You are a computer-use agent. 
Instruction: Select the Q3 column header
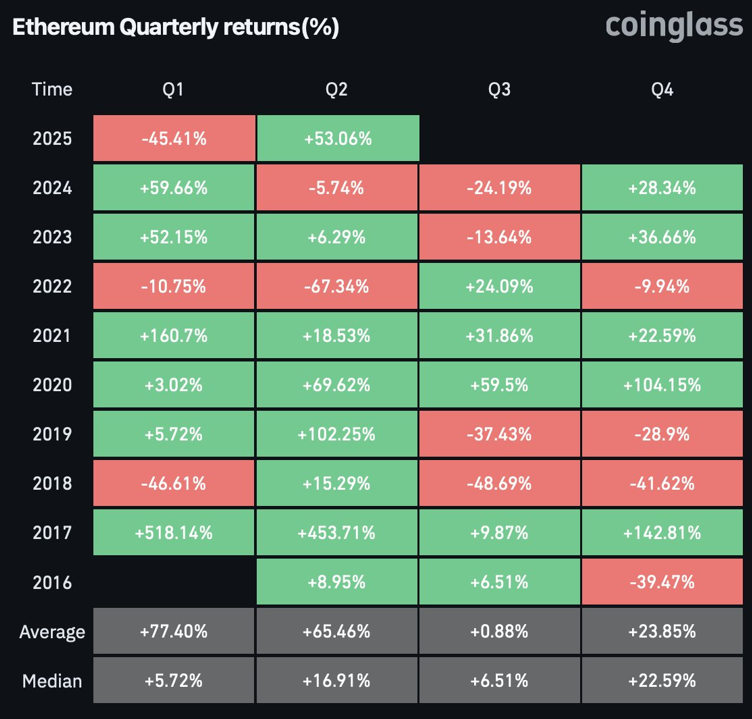point(499,90)
